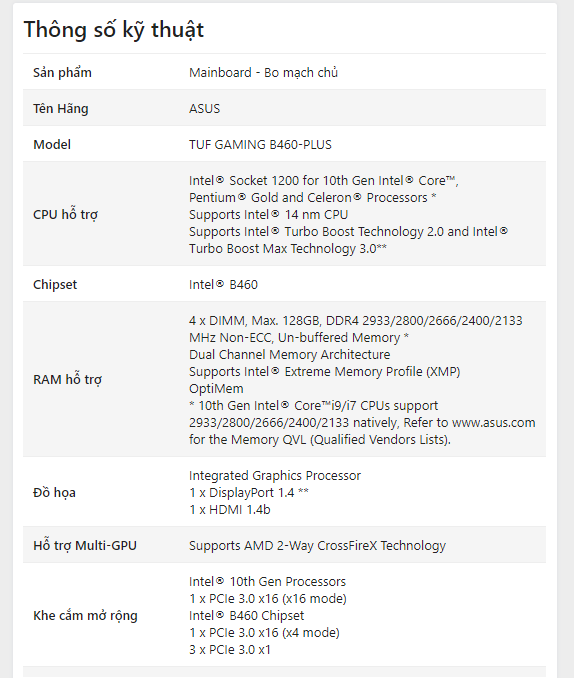Open the www.asus.com reference text
The image size is (574, 678).
coord(494,422)
